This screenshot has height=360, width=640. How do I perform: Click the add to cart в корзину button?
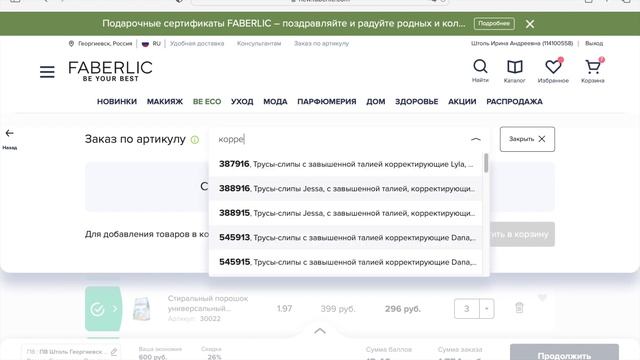click(522, 234)
